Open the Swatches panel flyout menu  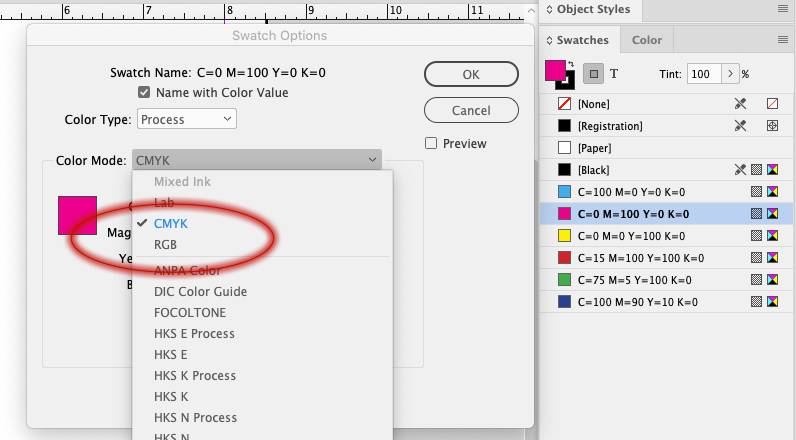pyautogui.click(x=783, y=40)
